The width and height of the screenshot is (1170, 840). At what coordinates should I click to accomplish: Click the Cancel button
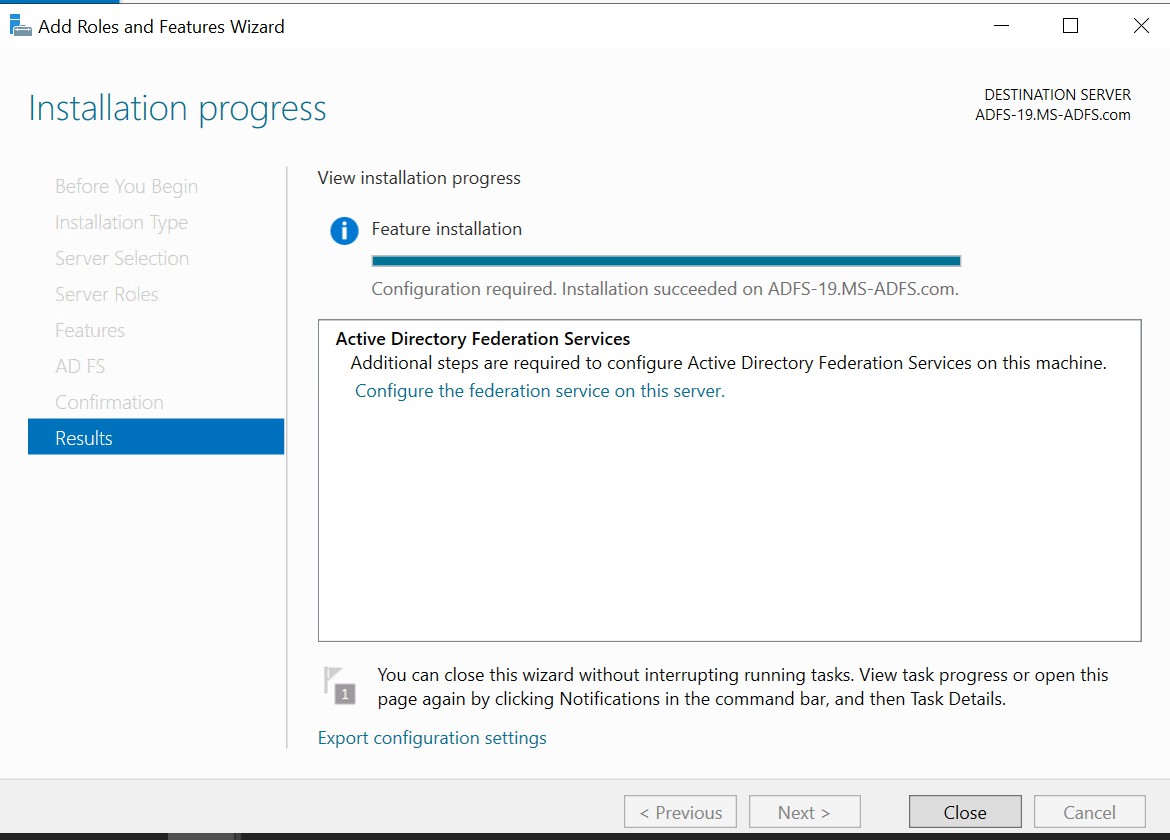pos(1089,812)
